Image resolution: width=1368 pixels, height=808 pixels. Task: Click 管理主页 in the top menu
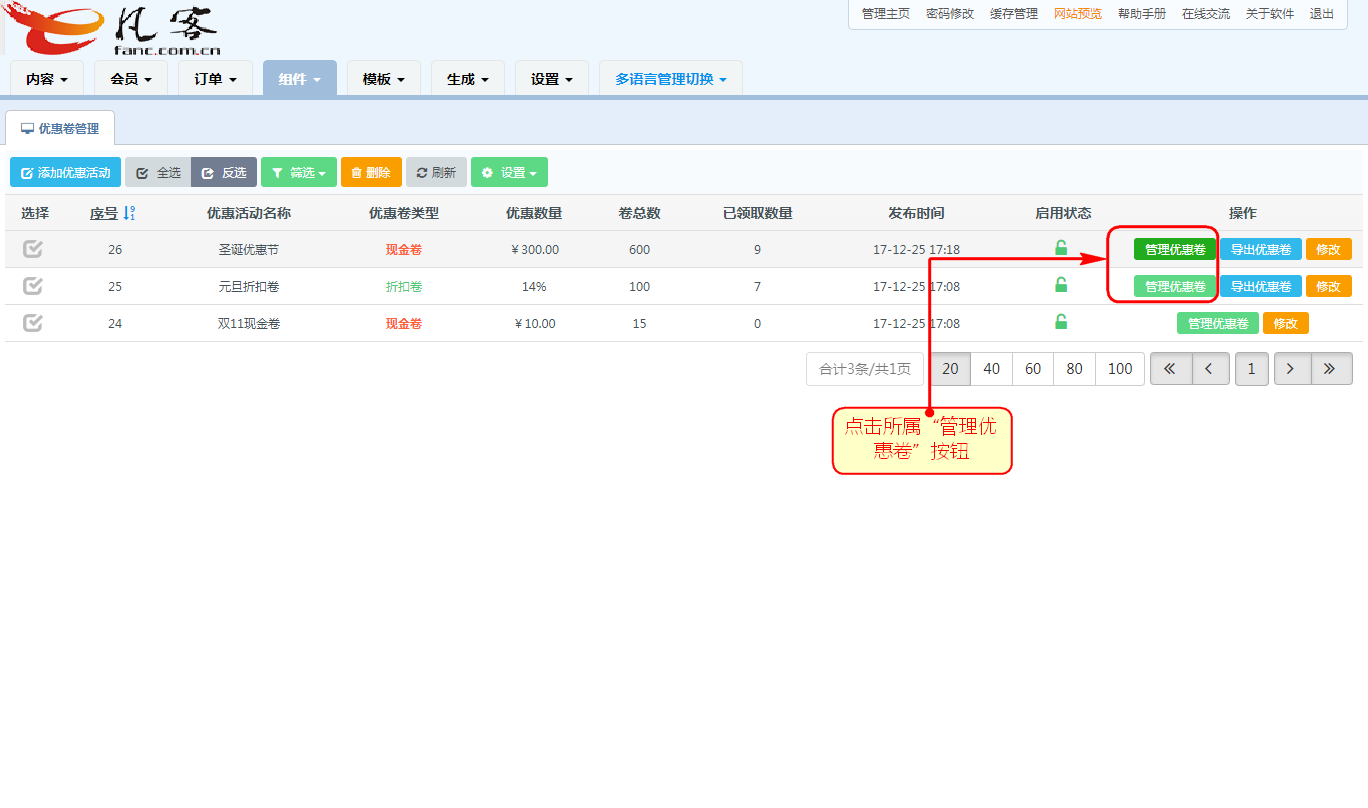click(x=886, y=14)
